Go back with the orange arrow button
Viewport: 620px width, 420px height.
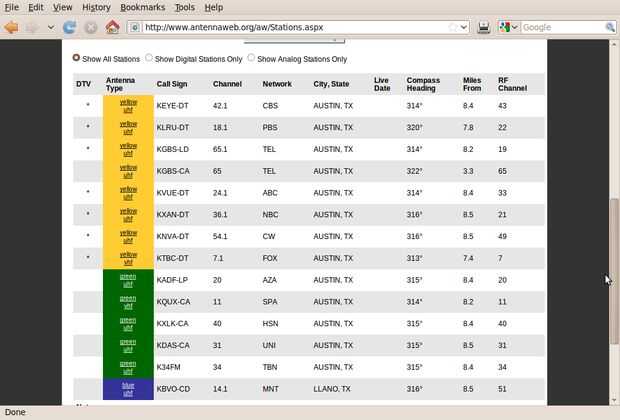(11, 27)
